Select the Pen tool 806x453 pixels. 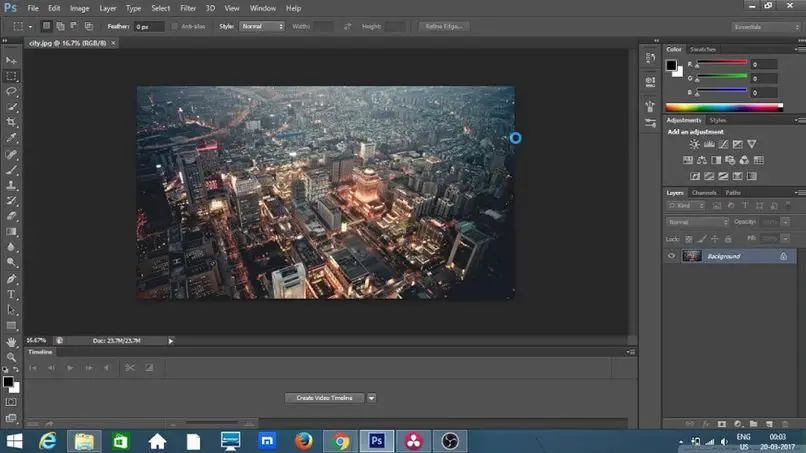point(12,279)
